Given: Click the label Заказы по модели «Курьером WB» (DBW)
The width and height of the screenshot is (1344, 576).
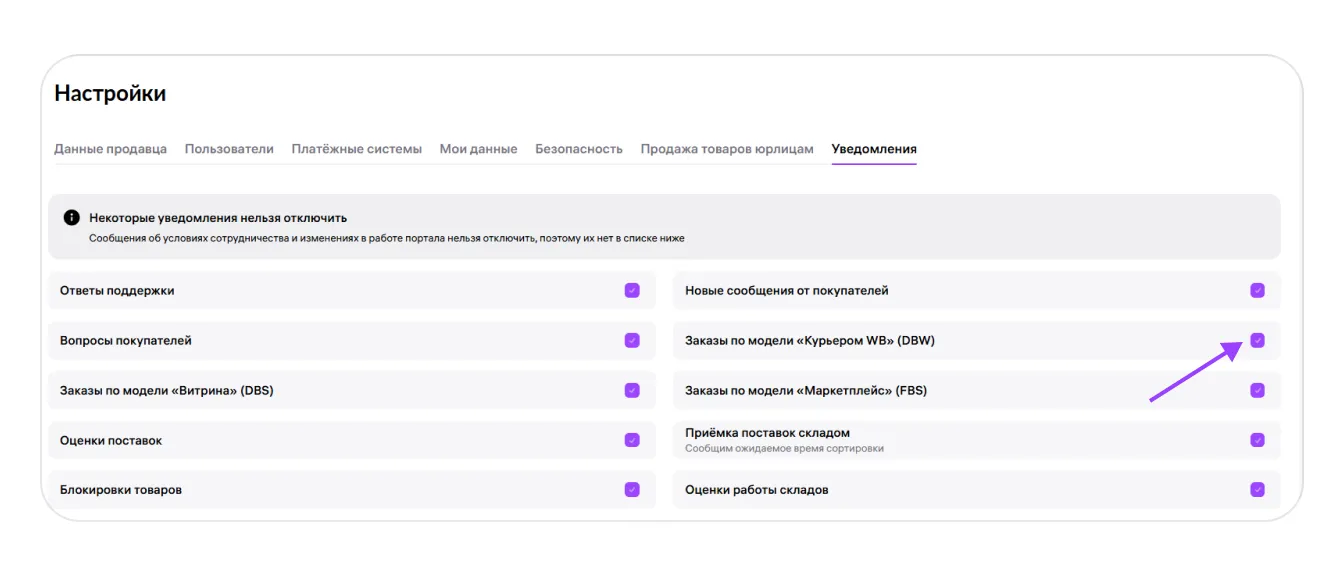Looking at the screenshot, I should point(810,340).
